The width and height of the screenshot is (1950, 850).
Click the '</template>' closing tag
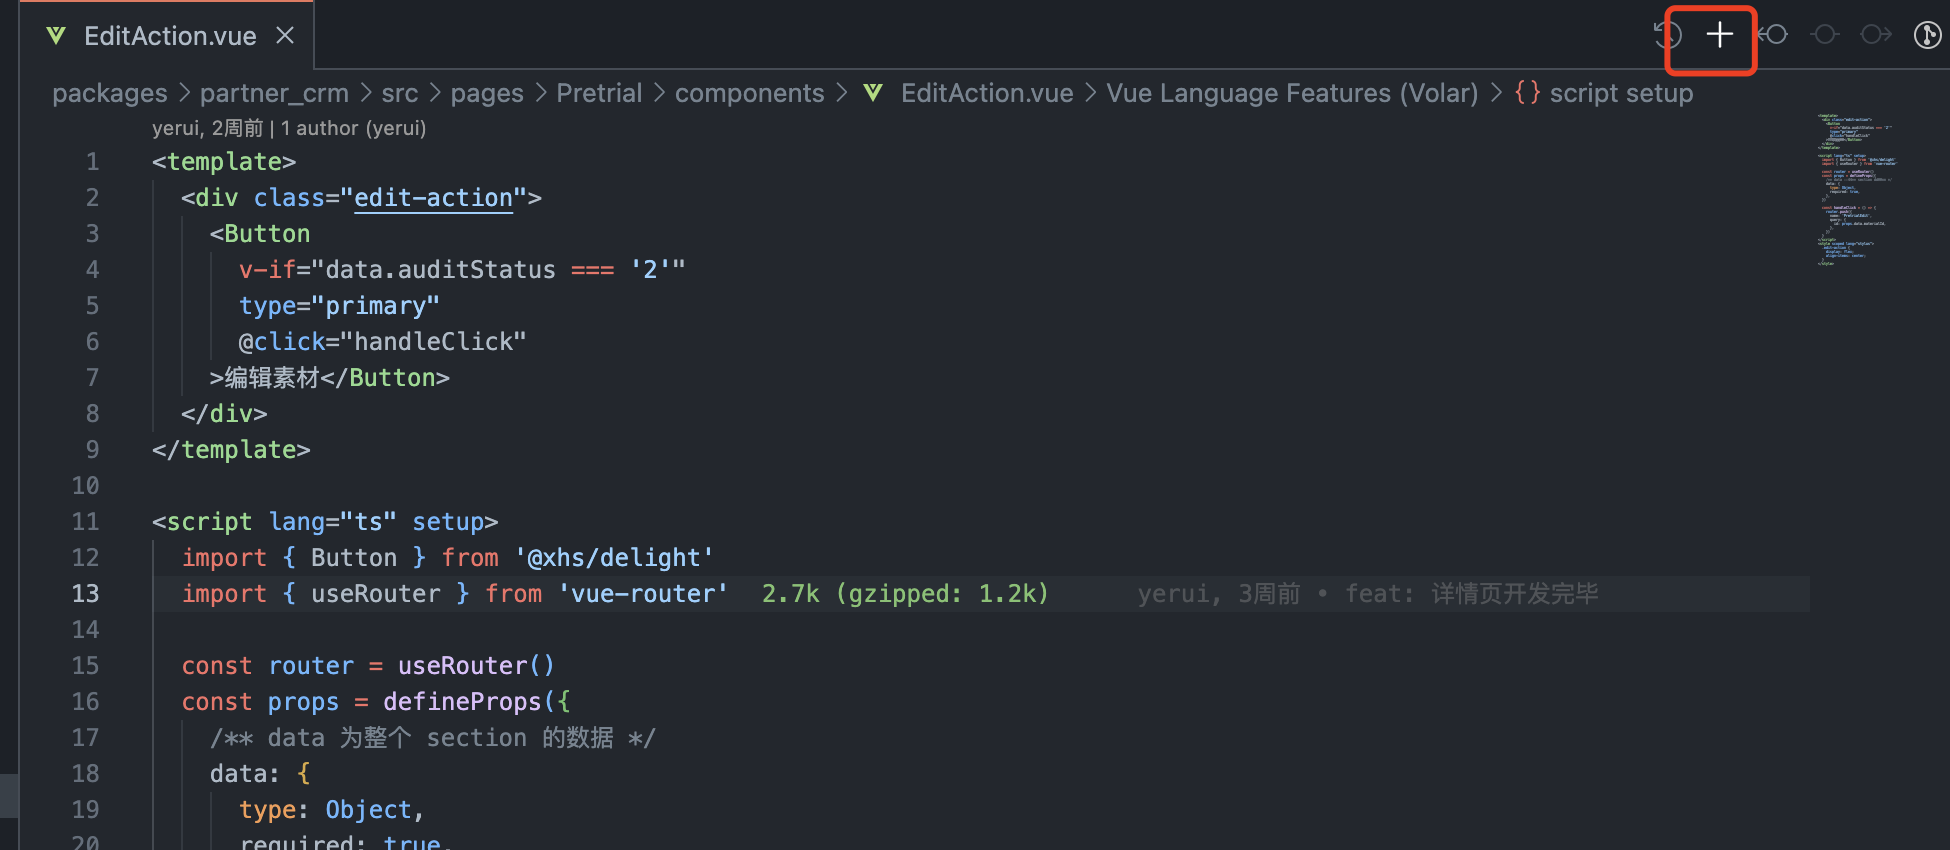coord(231,450)
